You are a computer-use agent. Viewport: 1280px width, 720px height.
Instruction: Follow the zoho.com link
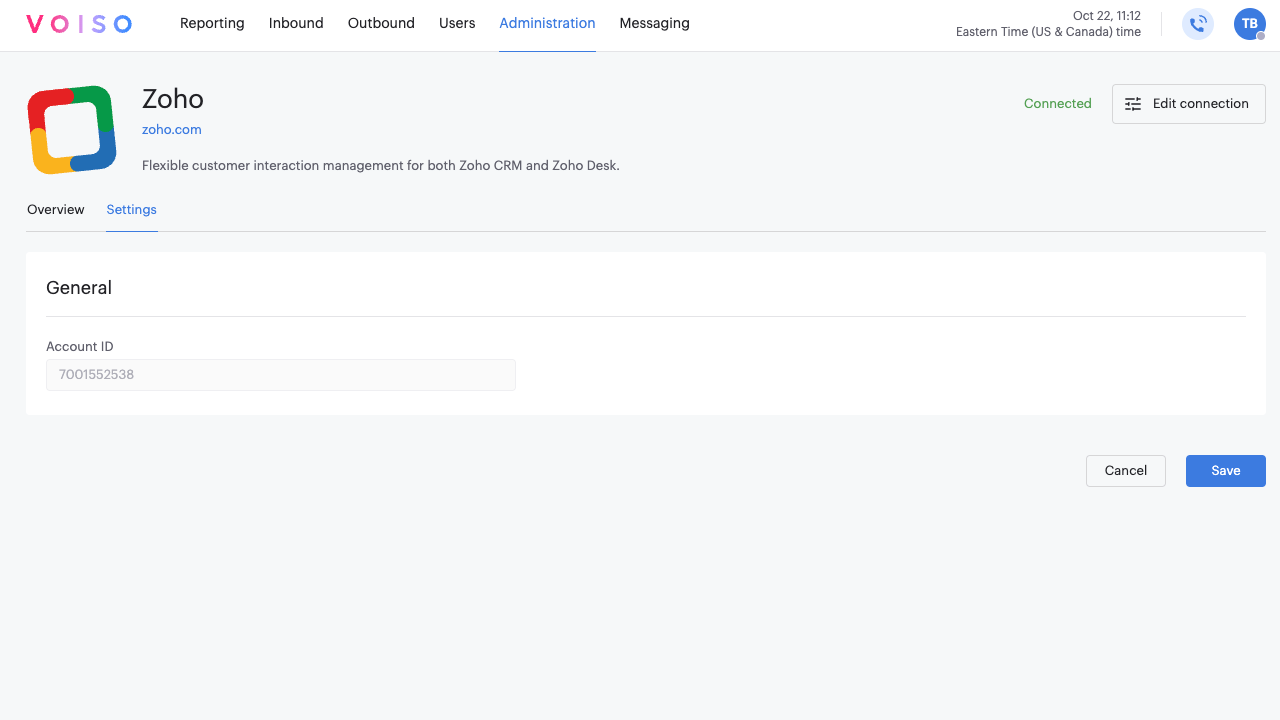[x=172, y=130]
